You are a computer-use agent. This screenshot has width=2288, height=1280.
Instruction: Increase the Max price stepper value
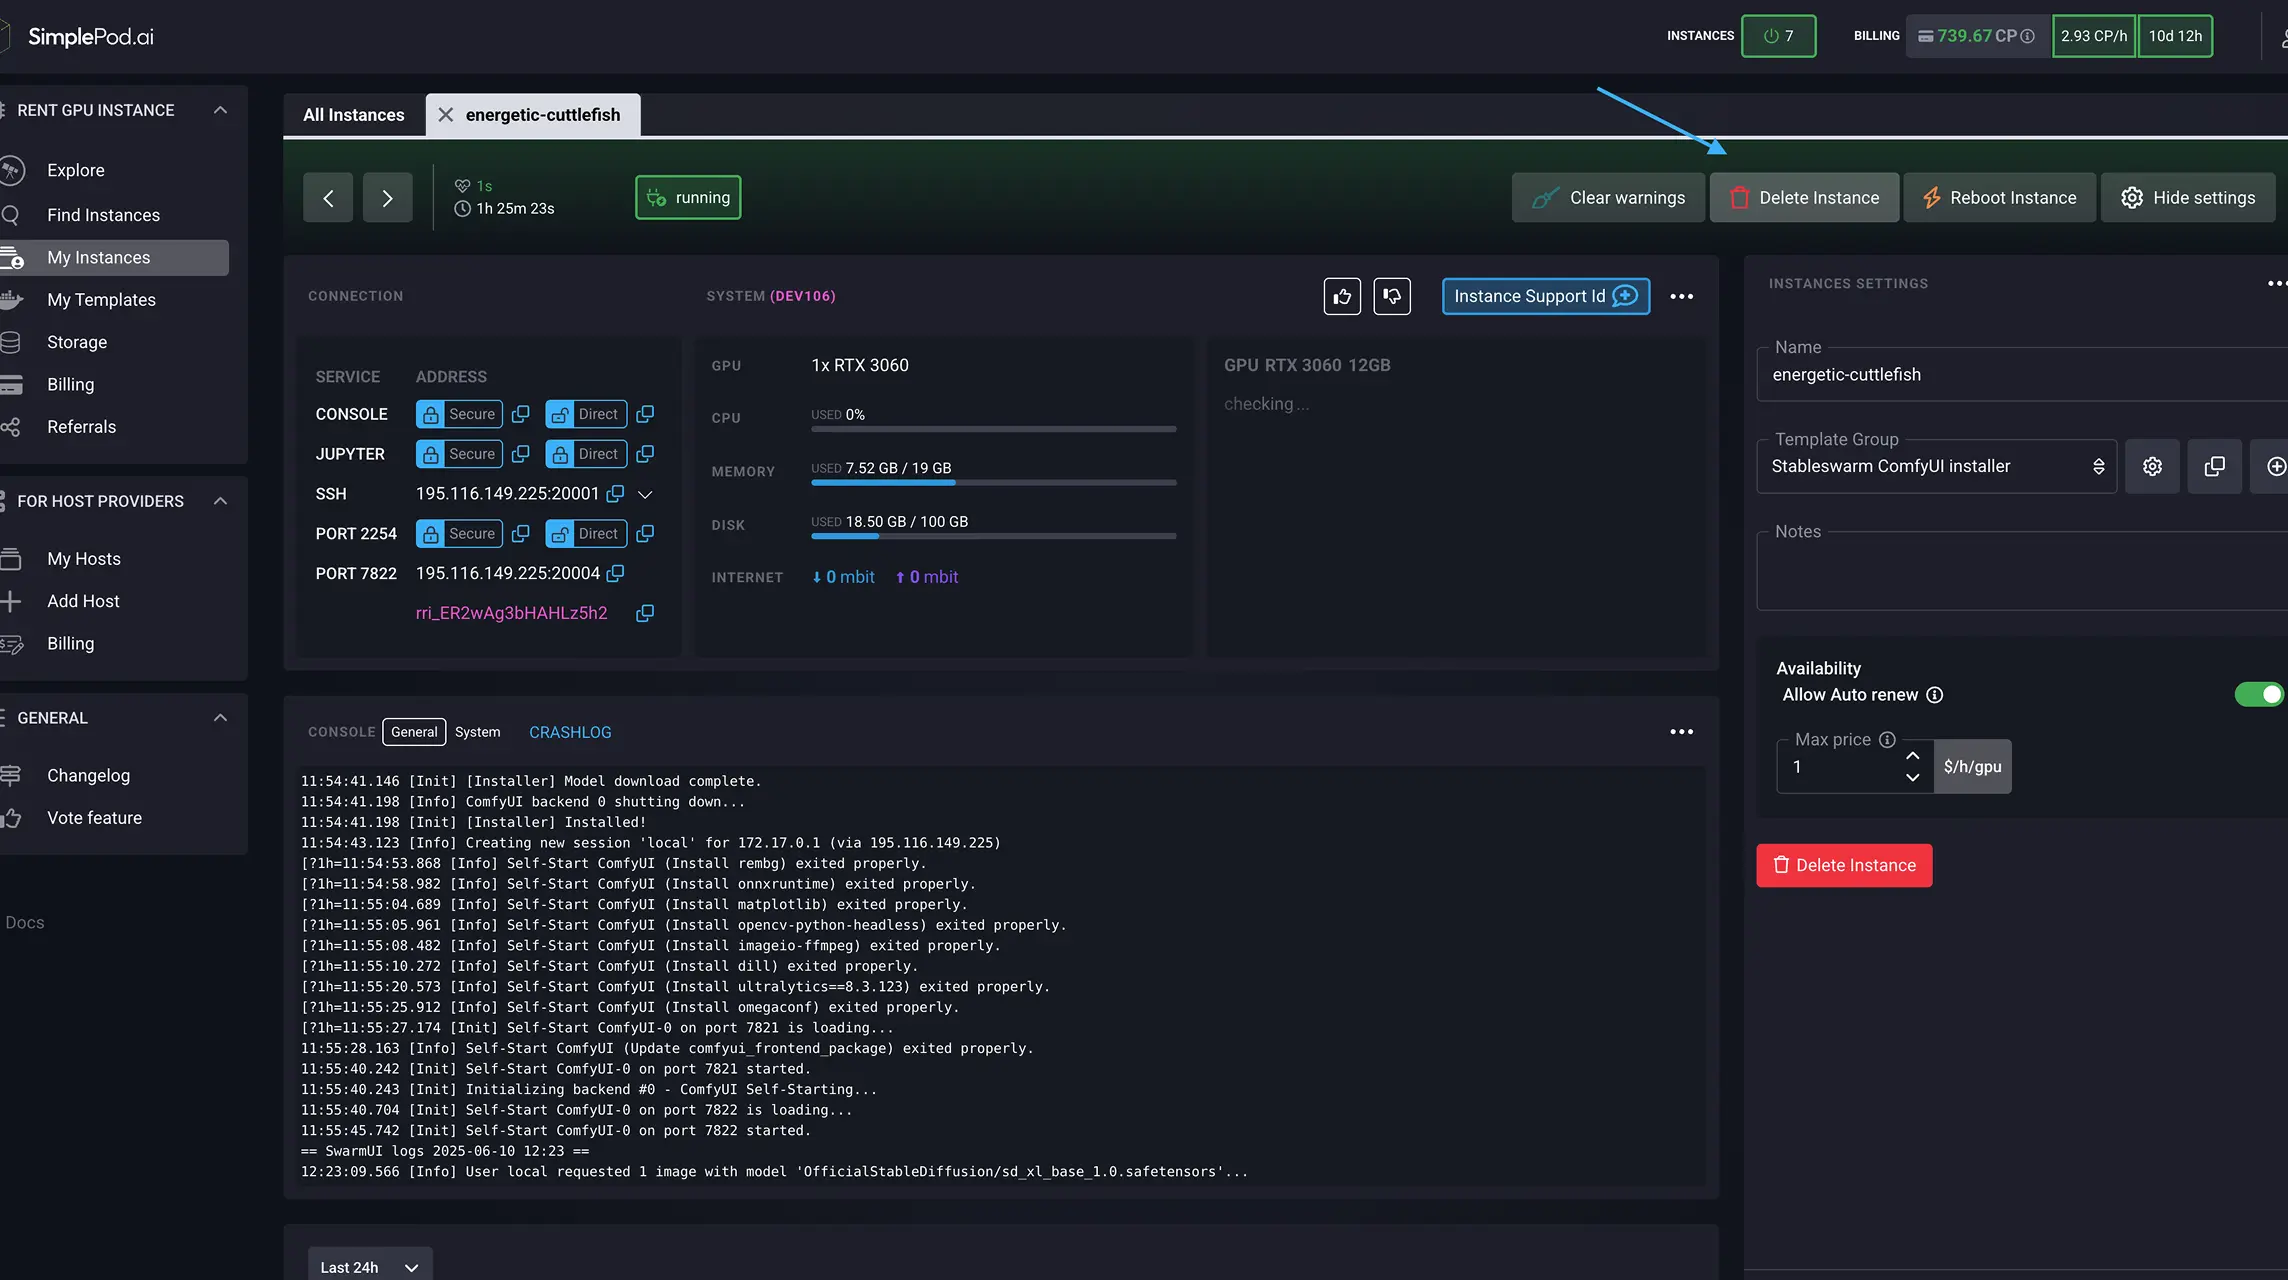pos(1912,756)
